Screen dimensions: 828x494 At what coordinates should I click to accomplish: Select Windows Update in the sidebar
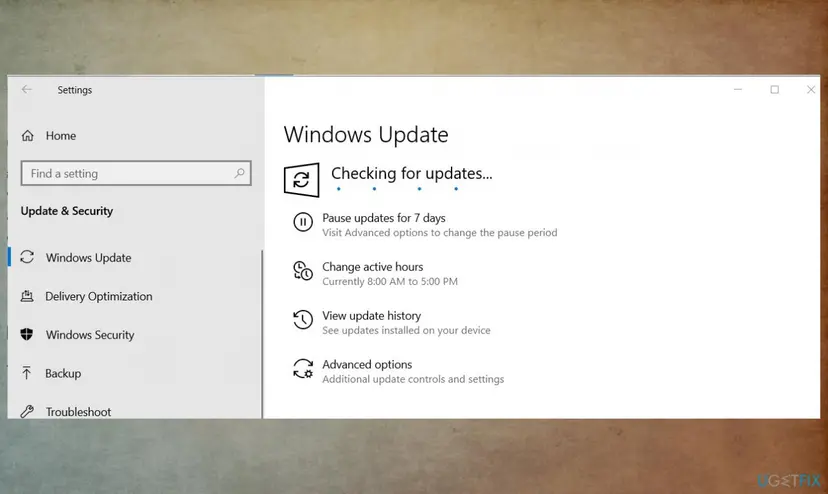[88, 258]
